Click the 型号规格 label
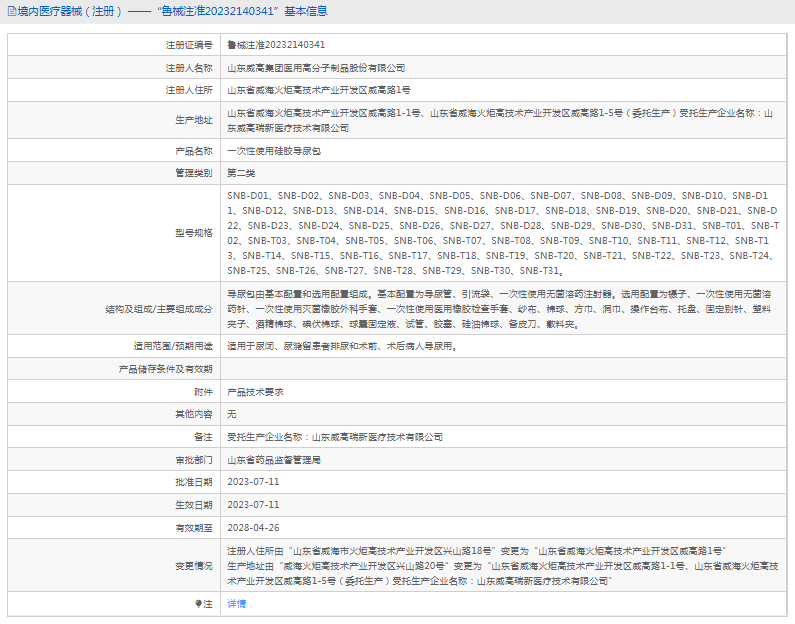Image resolution: width=795 pixels, height=624 pixels. click(194, 233)
